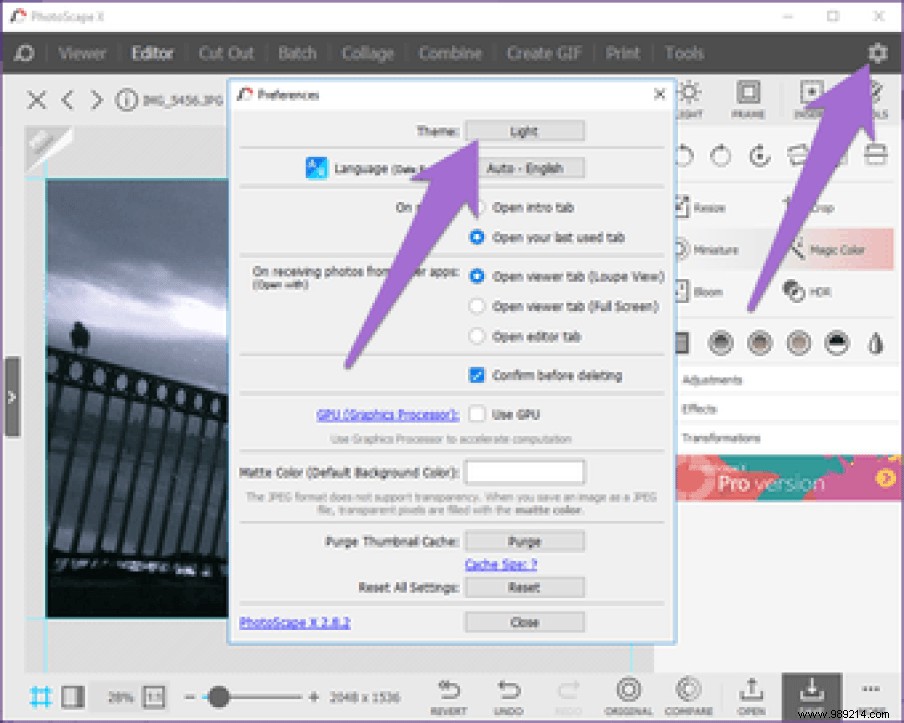Enable Confirm before deleting
The width and height of the screenshot is (904, 723).
474,376
